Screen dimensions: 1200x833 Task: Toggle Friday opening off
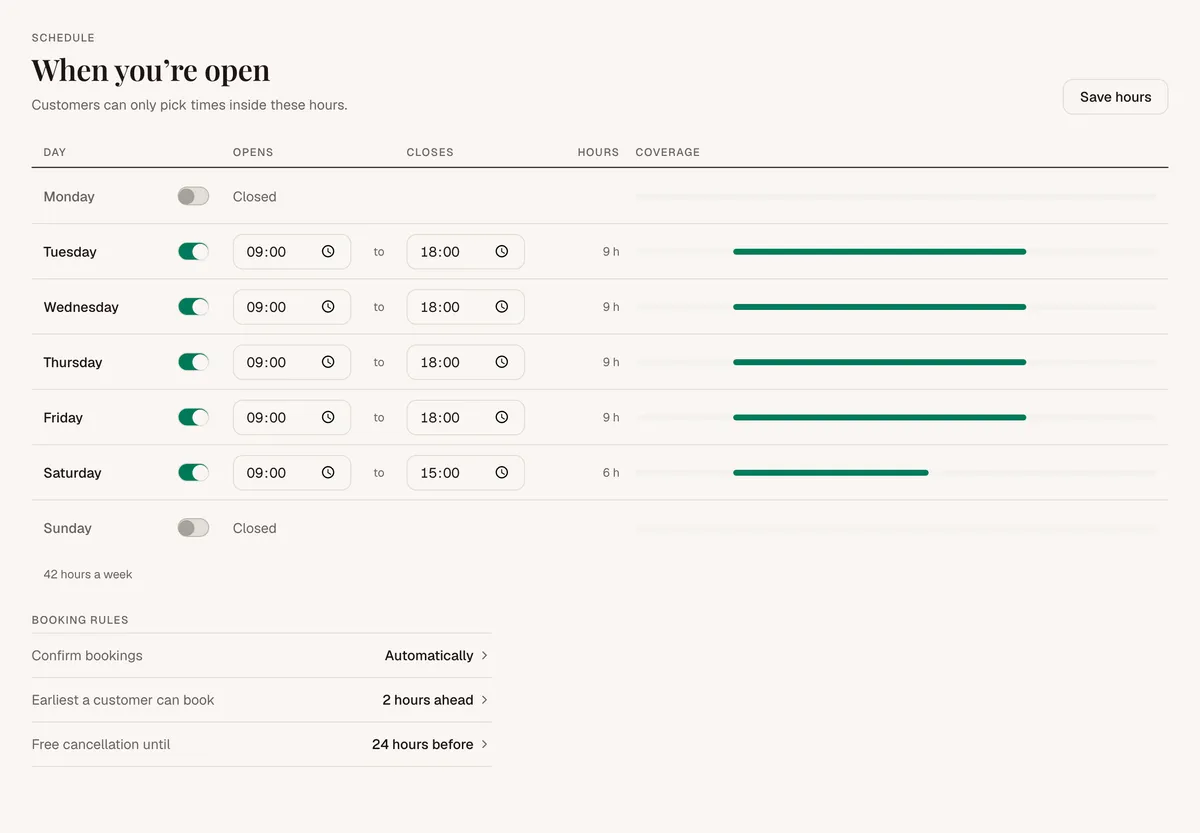click(x=193, y=418)
